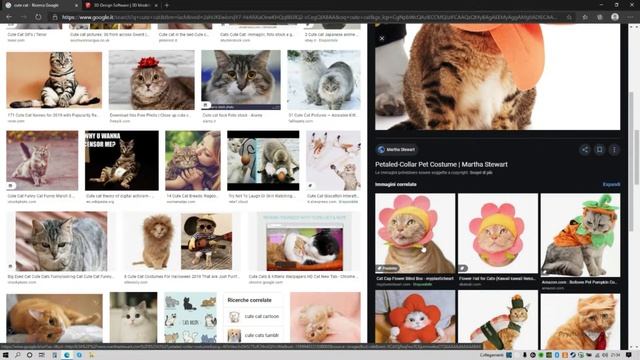
Task: Open cat in lion mane costume thumbnail
Action: (x=154, y=241)
